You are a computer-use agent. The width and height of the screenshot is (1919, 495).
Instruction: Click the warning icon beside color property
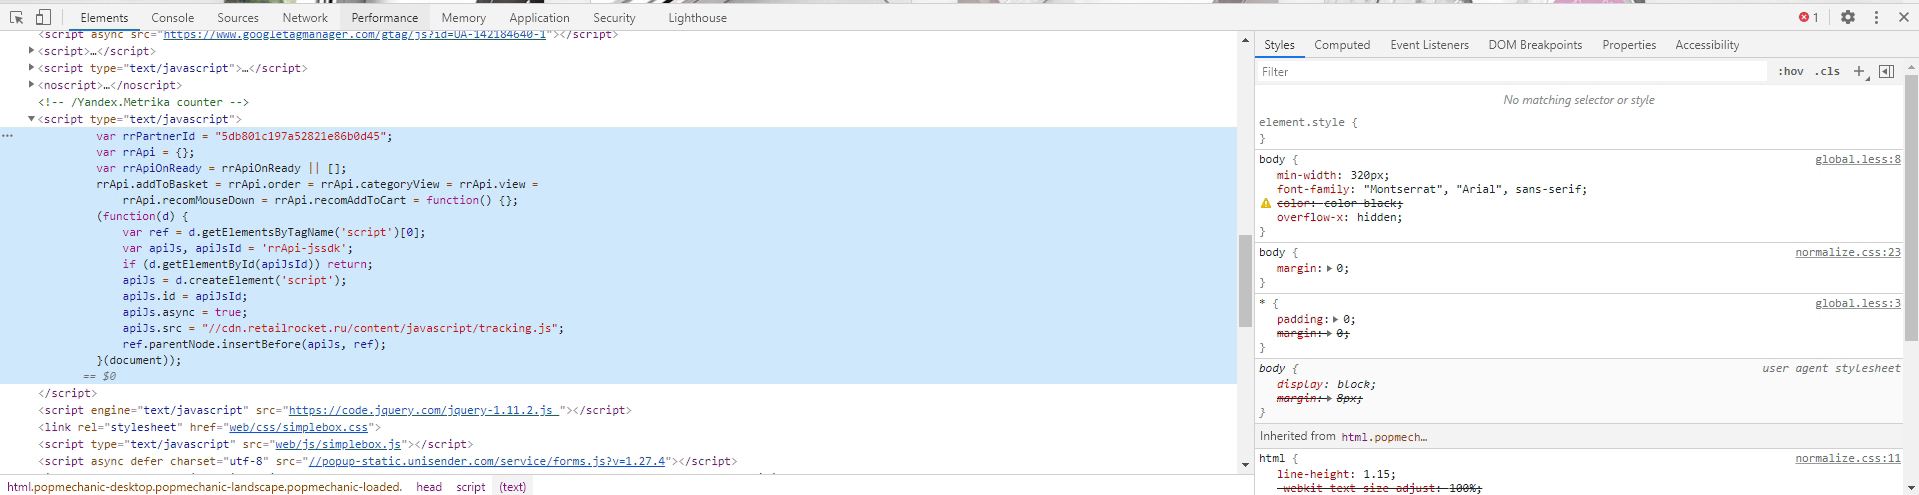(1266, 203)
